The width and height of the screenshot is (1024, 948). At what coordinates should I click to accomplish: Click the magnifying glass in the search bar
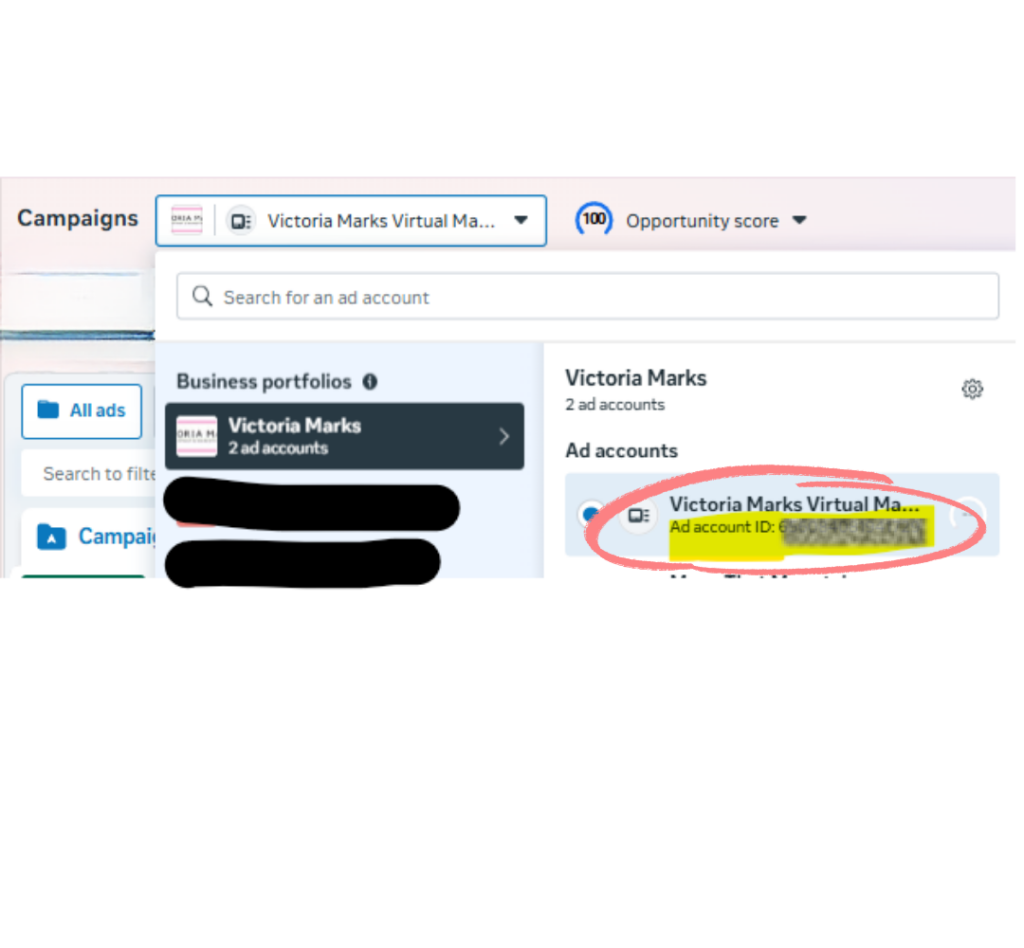click(201, 296)
